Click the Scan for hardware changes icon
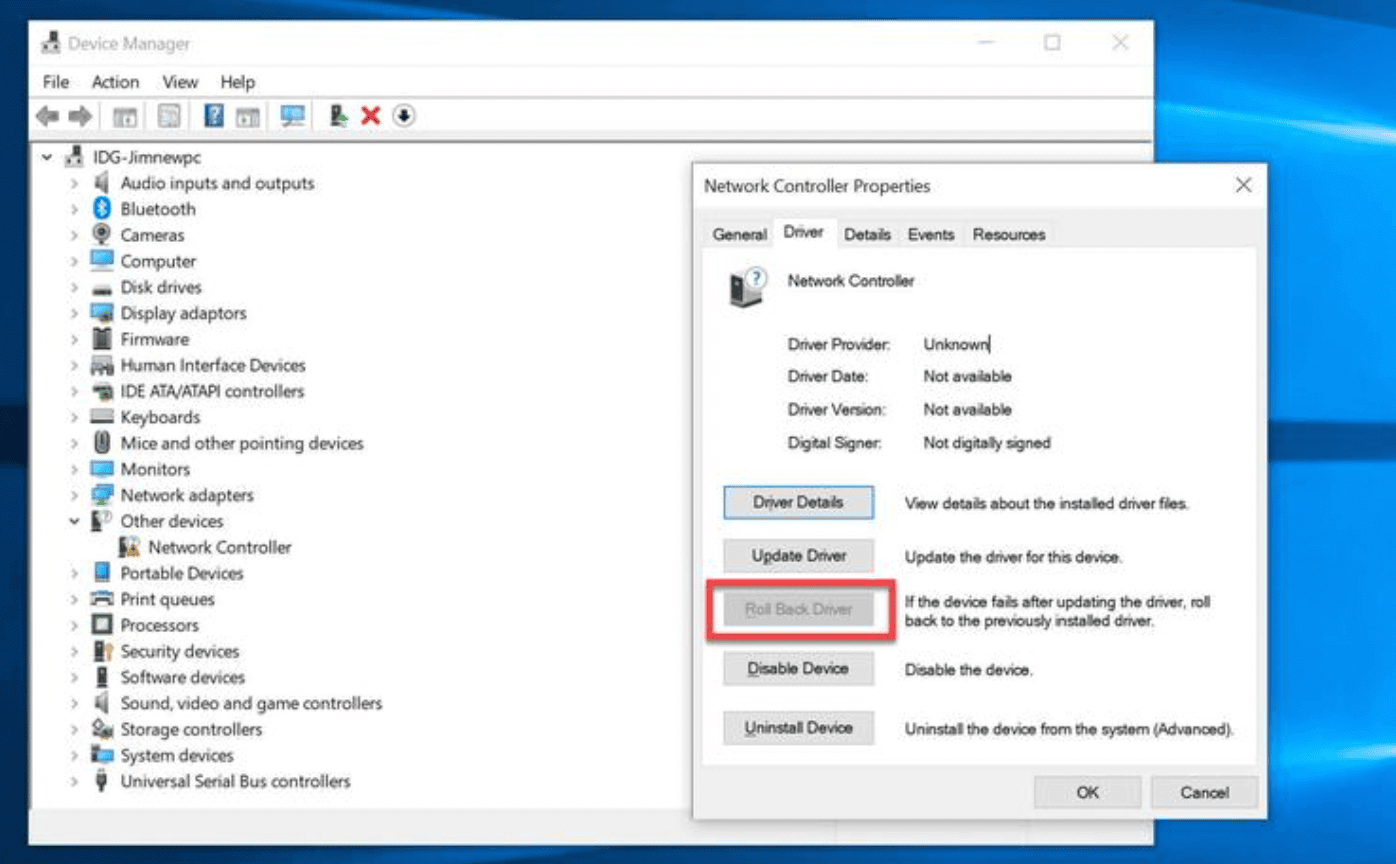This screenshot has width=1396, height=864. click(x=293, y=115)
